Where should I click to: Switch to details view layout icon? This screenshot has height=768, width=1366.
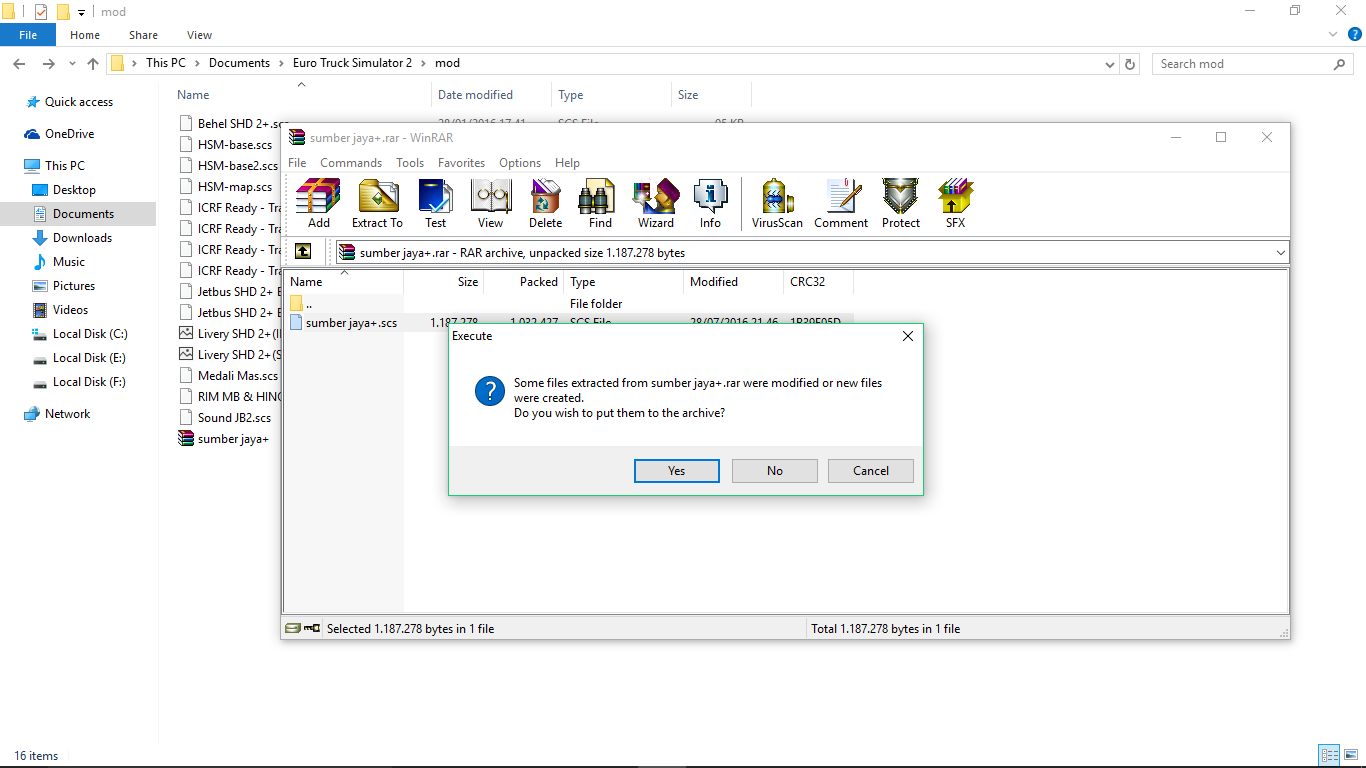(1329, 755)
